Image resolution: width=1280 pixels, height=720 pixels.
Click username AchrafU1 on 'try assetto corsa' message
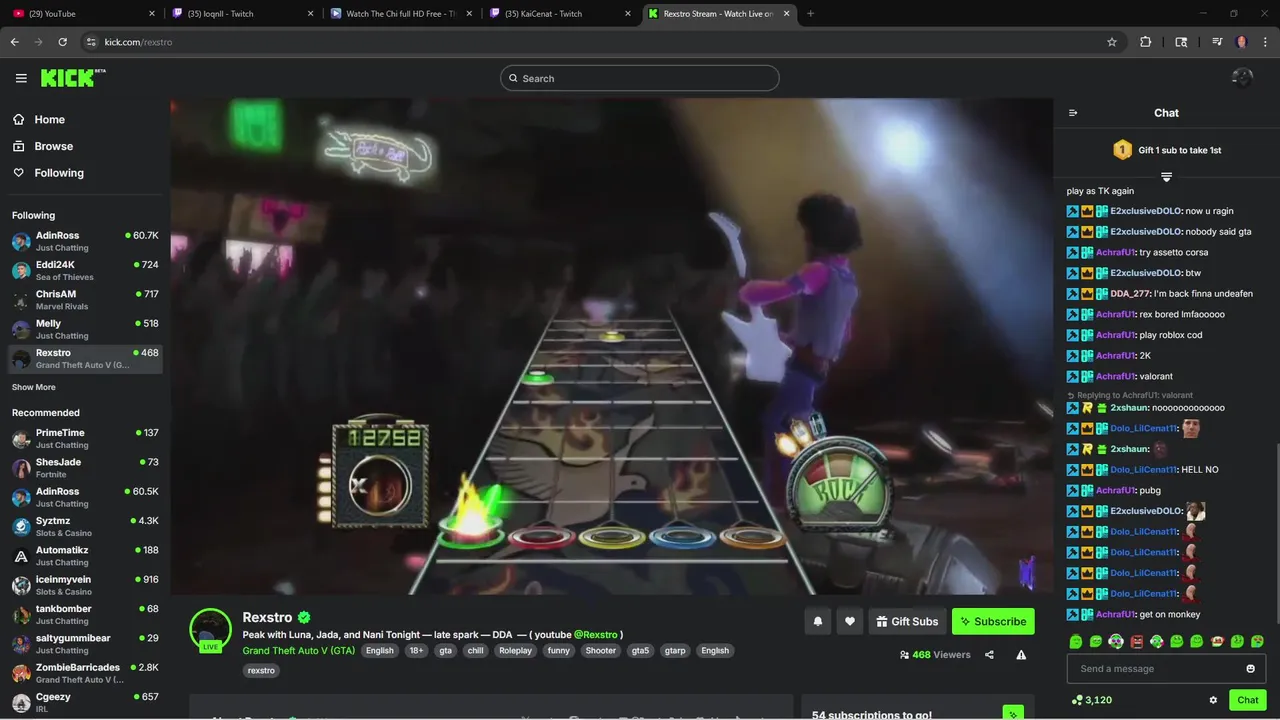pos(1115,252)
